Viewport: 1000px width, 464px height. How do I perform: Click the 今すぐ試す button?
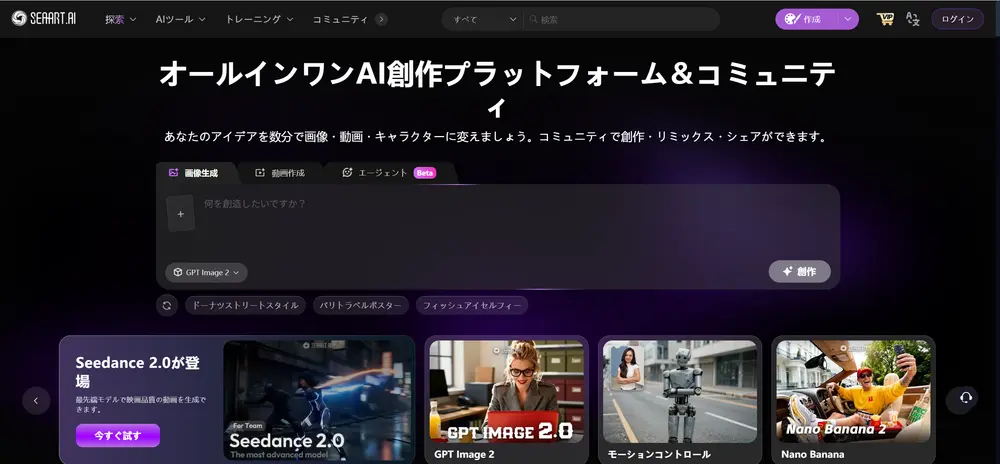point(118,436)
